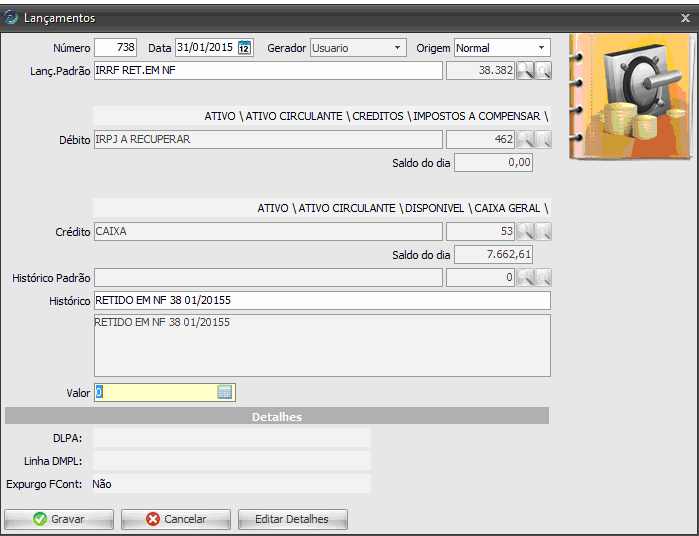Click the Histórico single-line field RETIDO EM NF
This screenshot has width=699, height=536.
click(322, 301)
